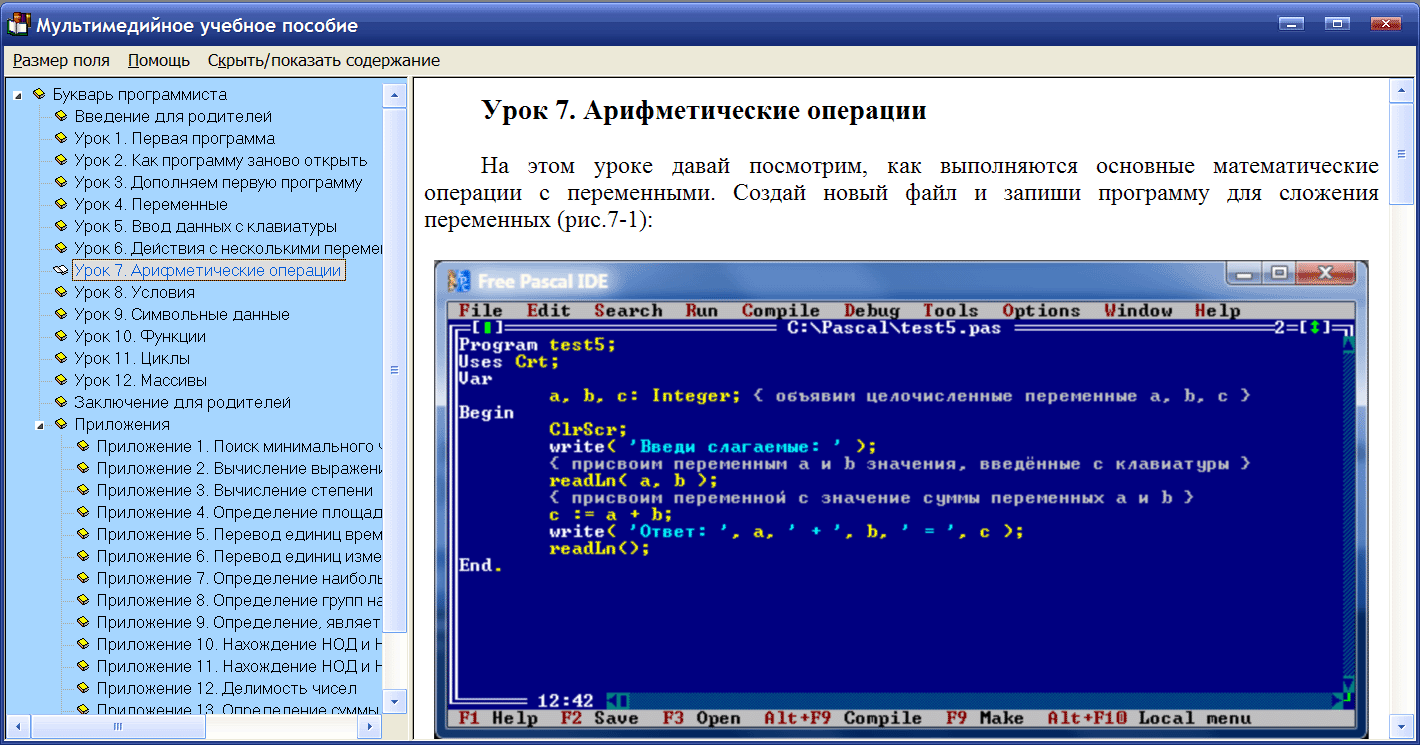Viewport: 1420px width, 745px height.
Task: Open the Размер поля menu
Action: [61, 60]
